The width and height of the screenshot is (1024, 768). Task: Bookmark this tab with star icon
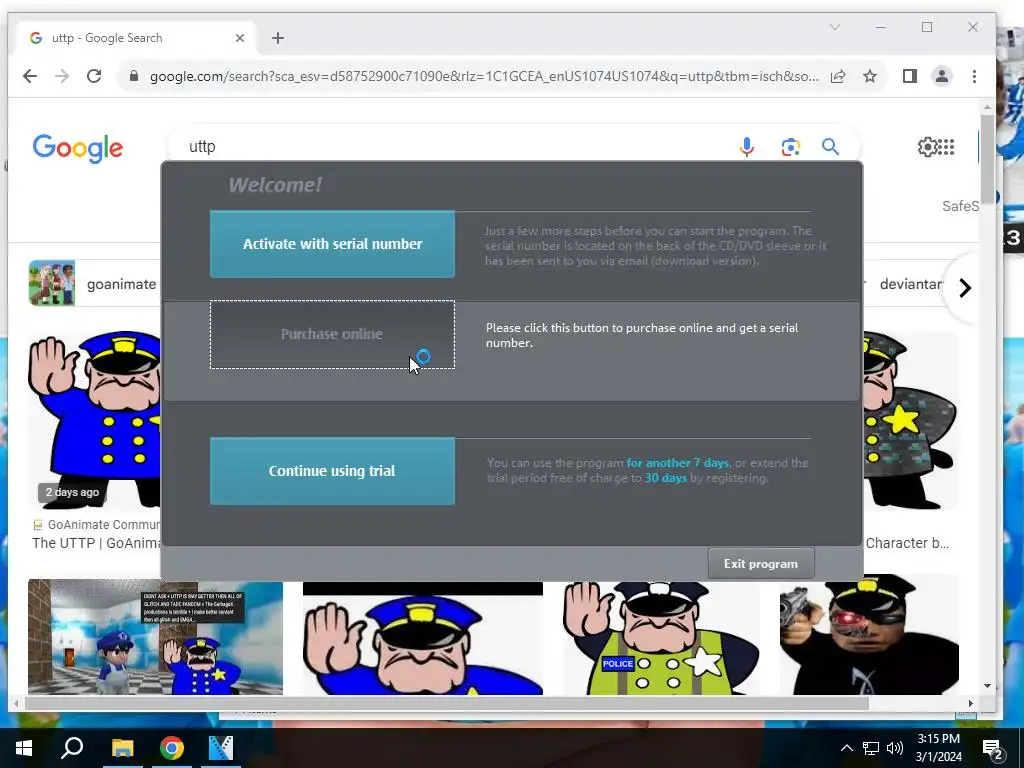pos(870,76)
